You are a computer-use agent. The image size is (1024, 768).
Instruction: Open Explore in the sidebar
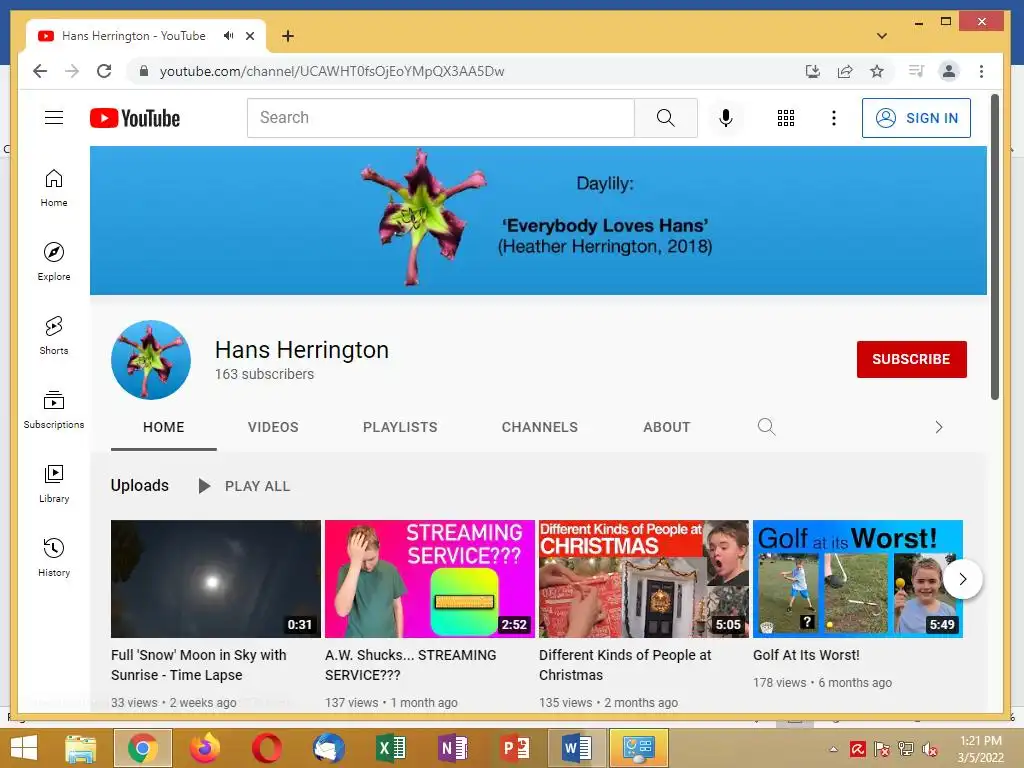pos(54,261)
